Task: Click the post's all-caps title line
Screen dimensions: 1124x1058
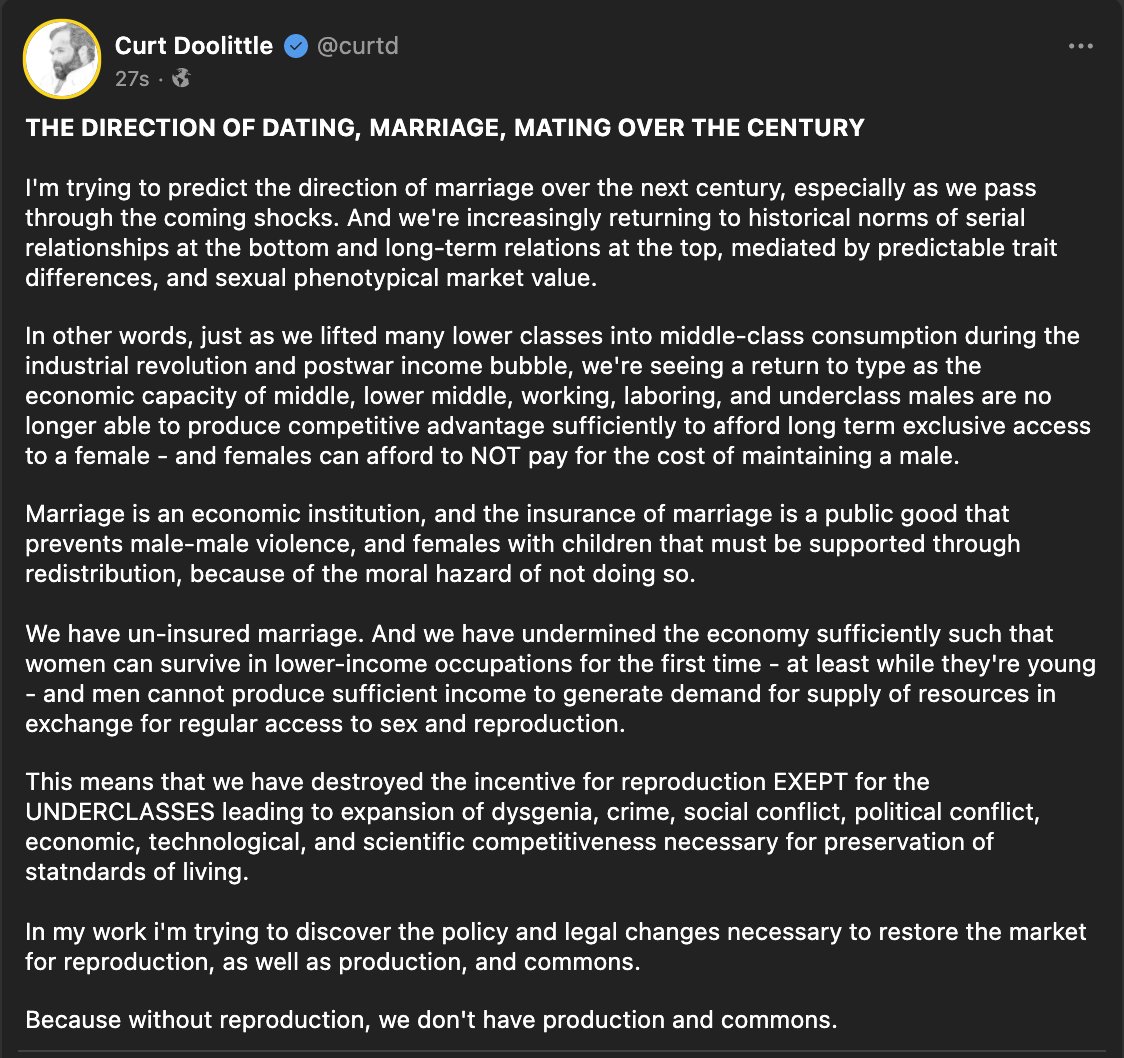Action: [445, 128]
